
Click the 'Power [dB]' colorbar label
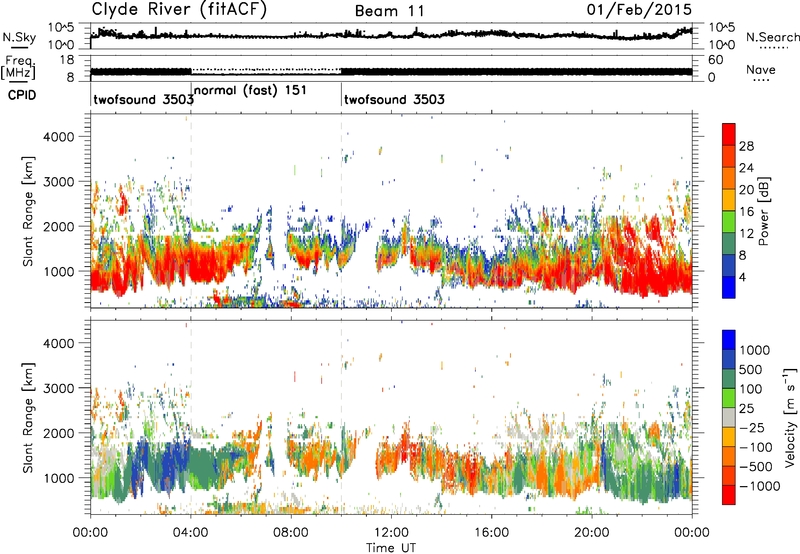(762, 211)
